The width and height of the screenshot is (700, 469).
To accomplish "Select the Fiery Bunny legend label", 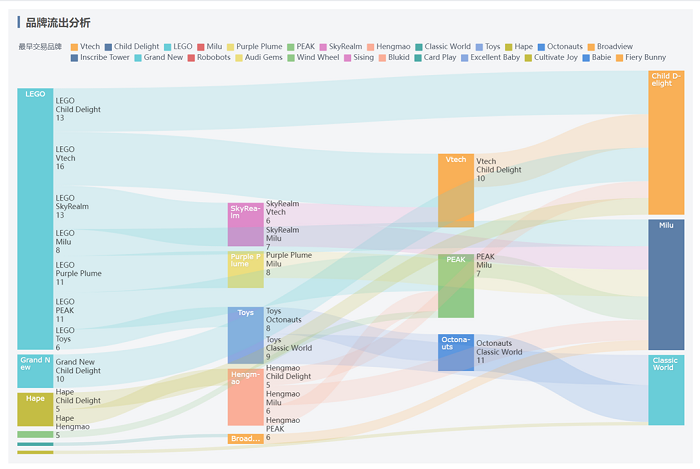I will [645, 57].
